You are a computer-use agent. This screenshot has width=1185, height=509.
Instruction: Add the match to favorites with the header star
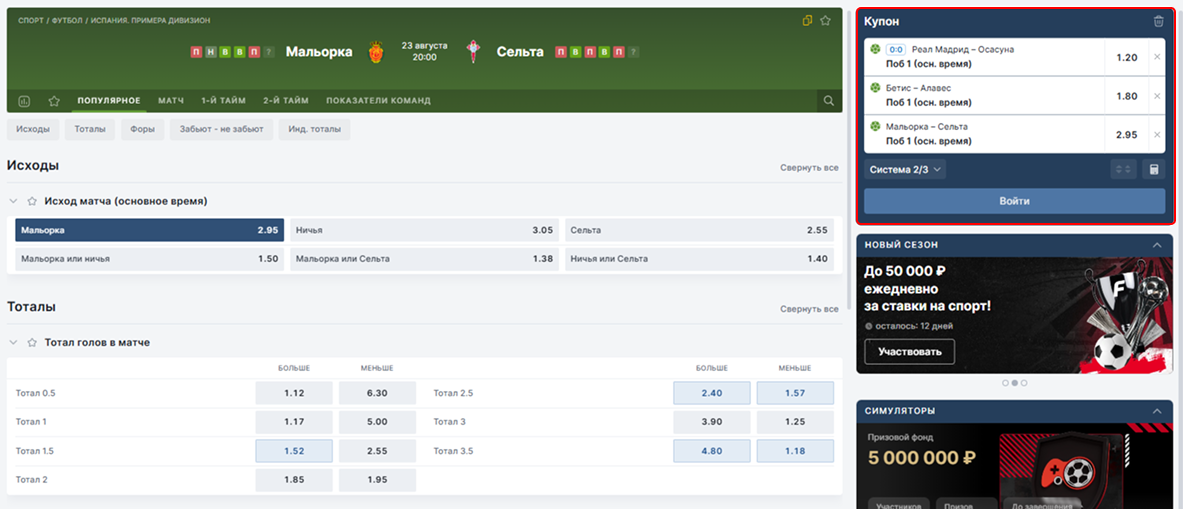click(x=825, y=20)
